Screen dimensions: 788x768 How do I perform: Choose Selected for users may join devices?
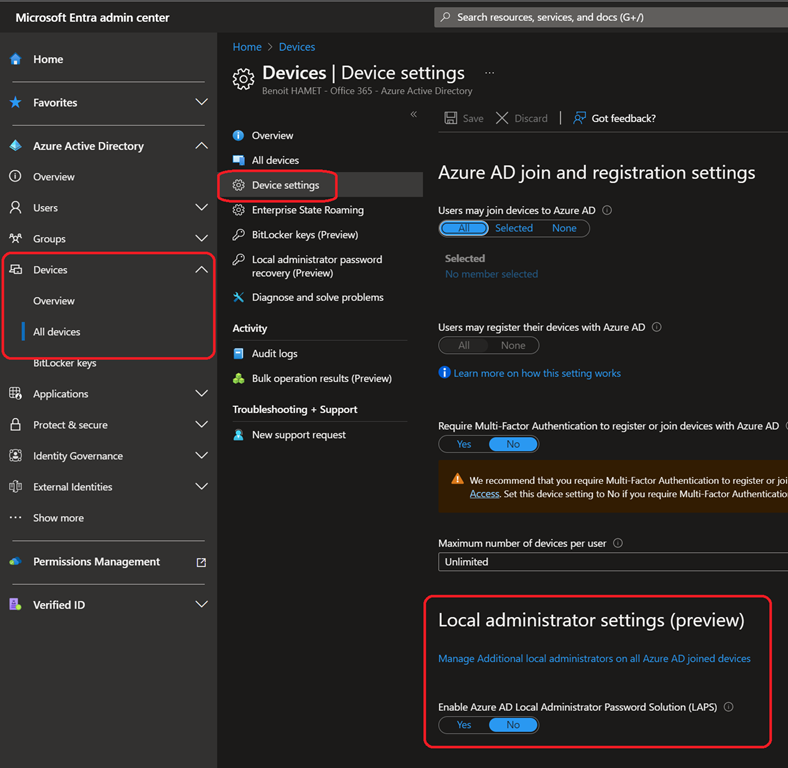pos(514,228)
